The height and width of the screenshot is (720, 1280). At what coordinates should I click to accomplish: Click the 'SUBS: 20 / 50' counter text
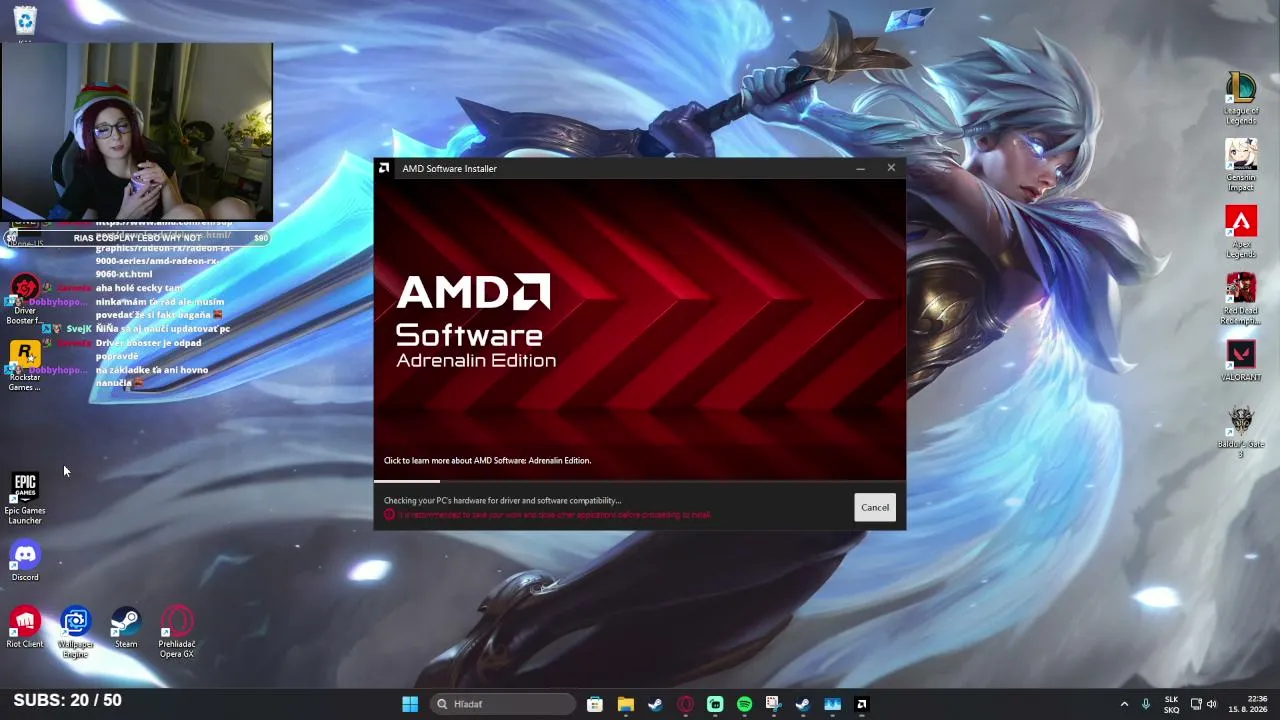pos(68,700)
